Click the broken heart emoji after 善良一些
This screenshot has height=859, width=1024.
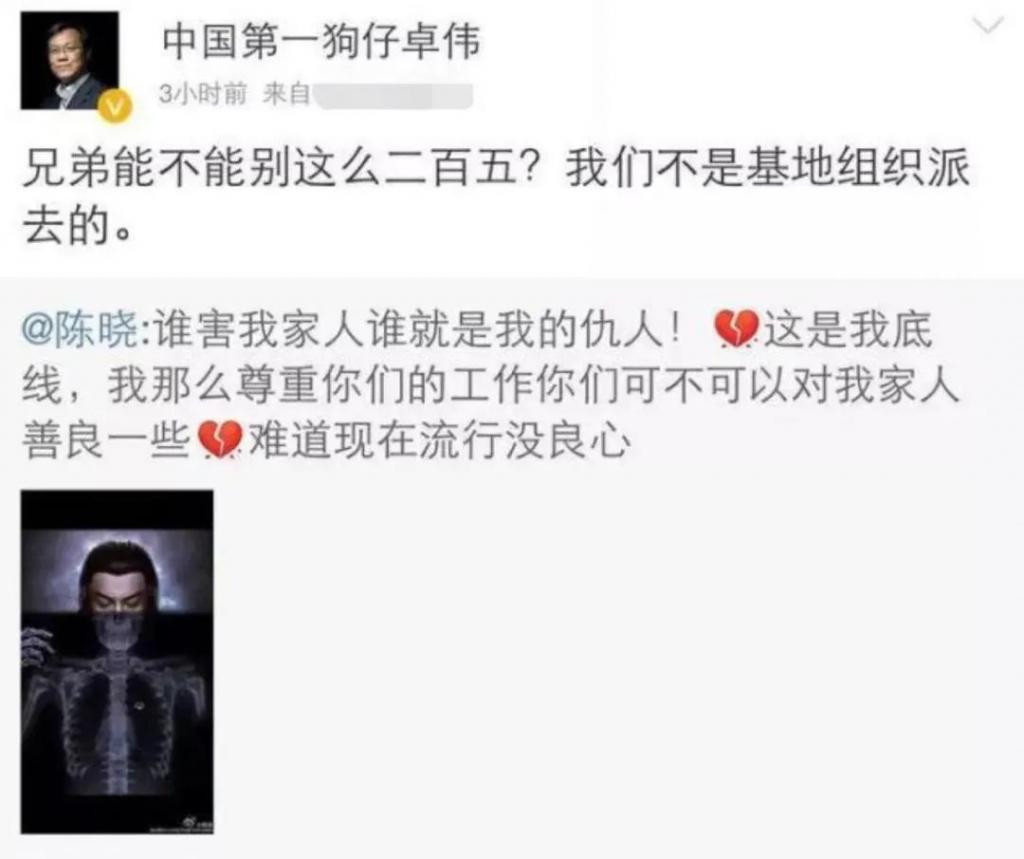click(220, 439)
